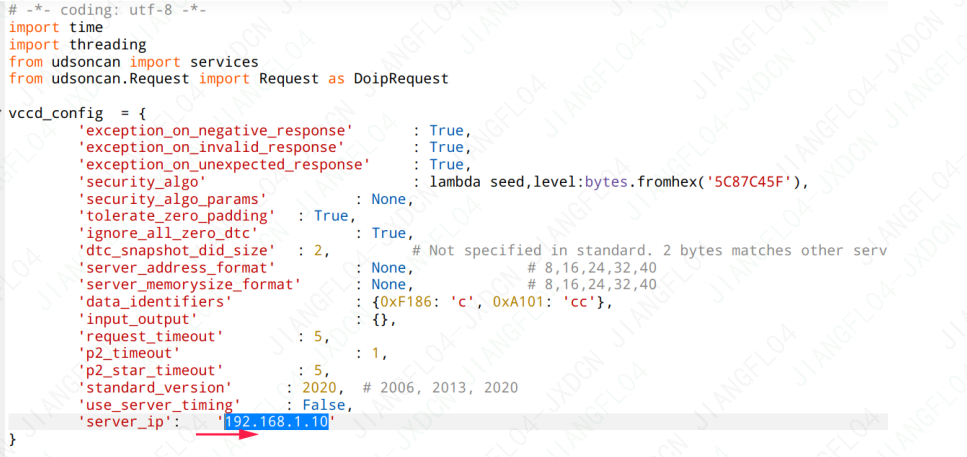Click the 'tolerate_zero_padding' key
The width and height of the screenshot is (967, 457).
point(176,216)
